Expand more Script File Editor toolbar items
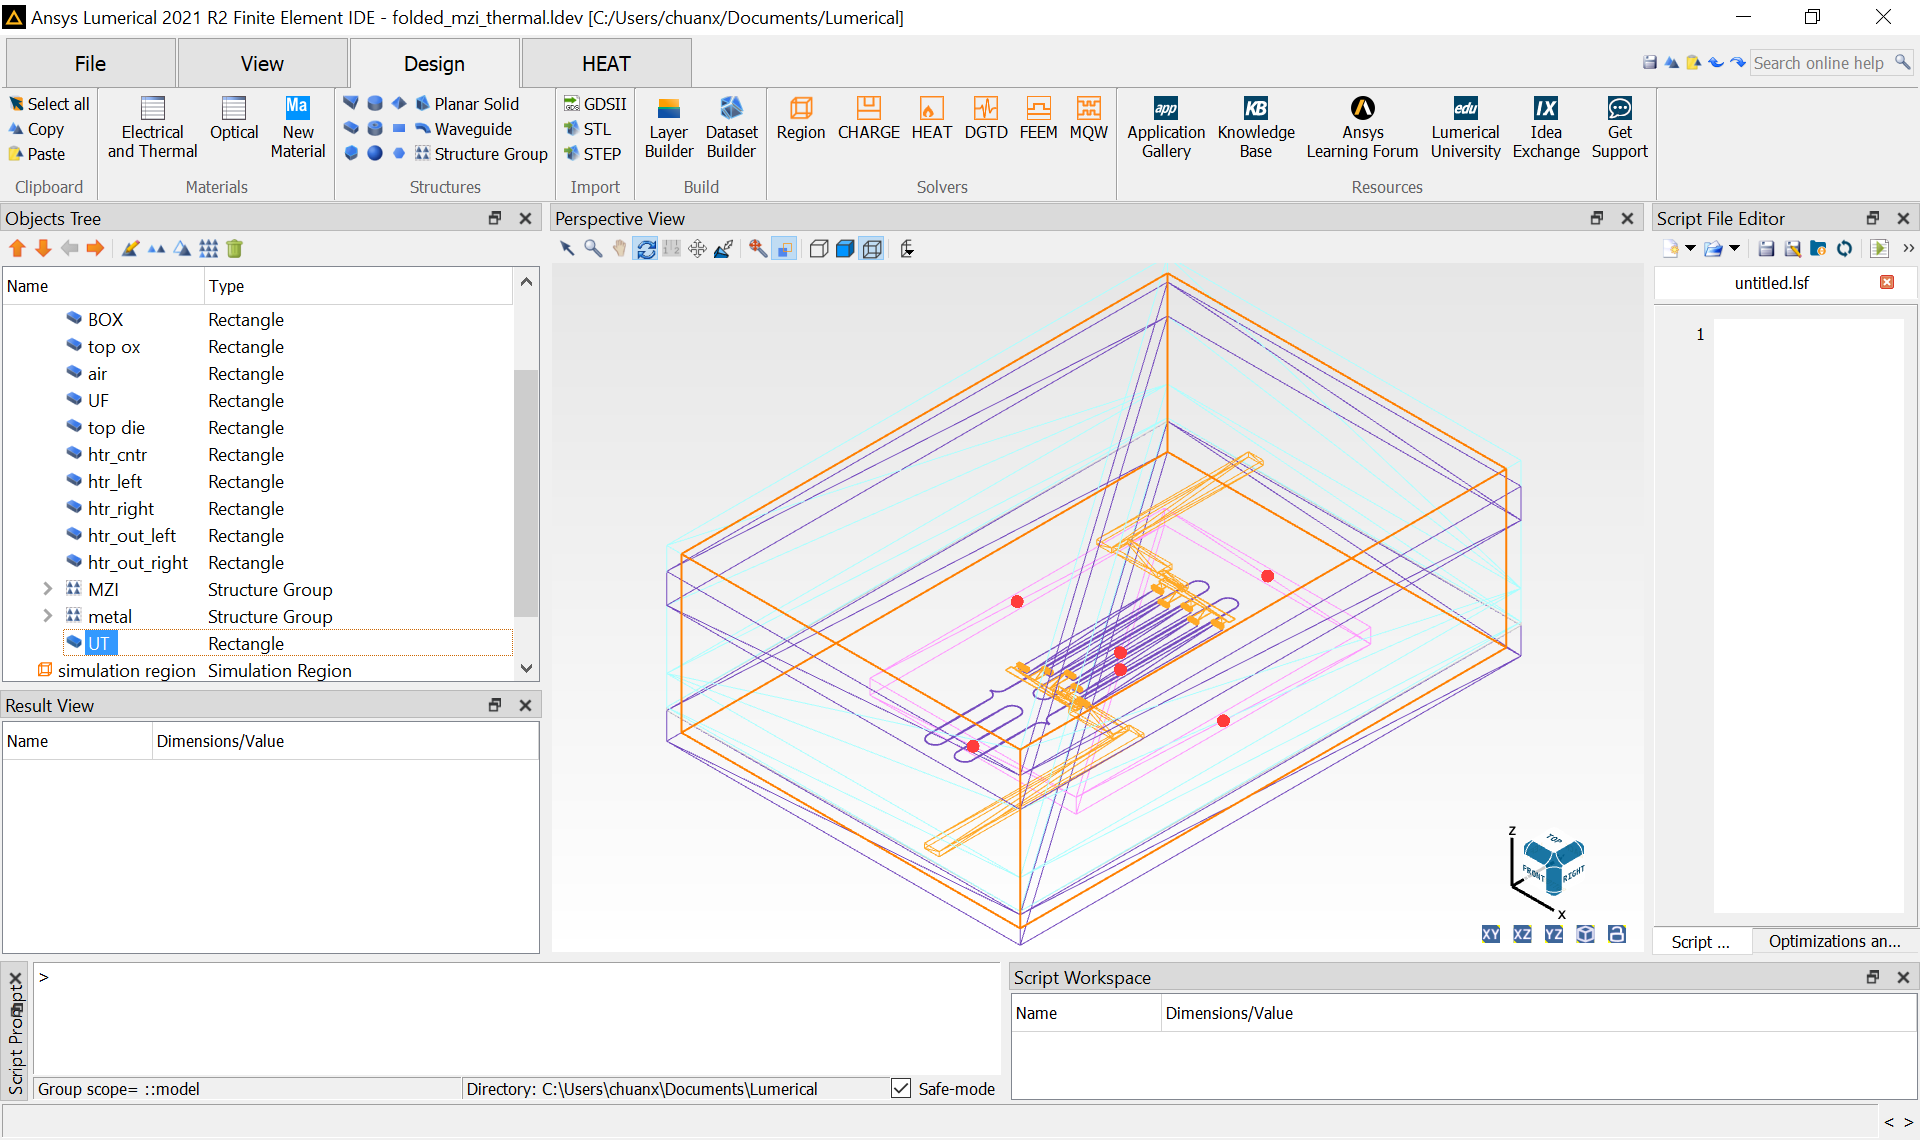Screen dimensions: 1920x1140 [x=1908, y=249]
